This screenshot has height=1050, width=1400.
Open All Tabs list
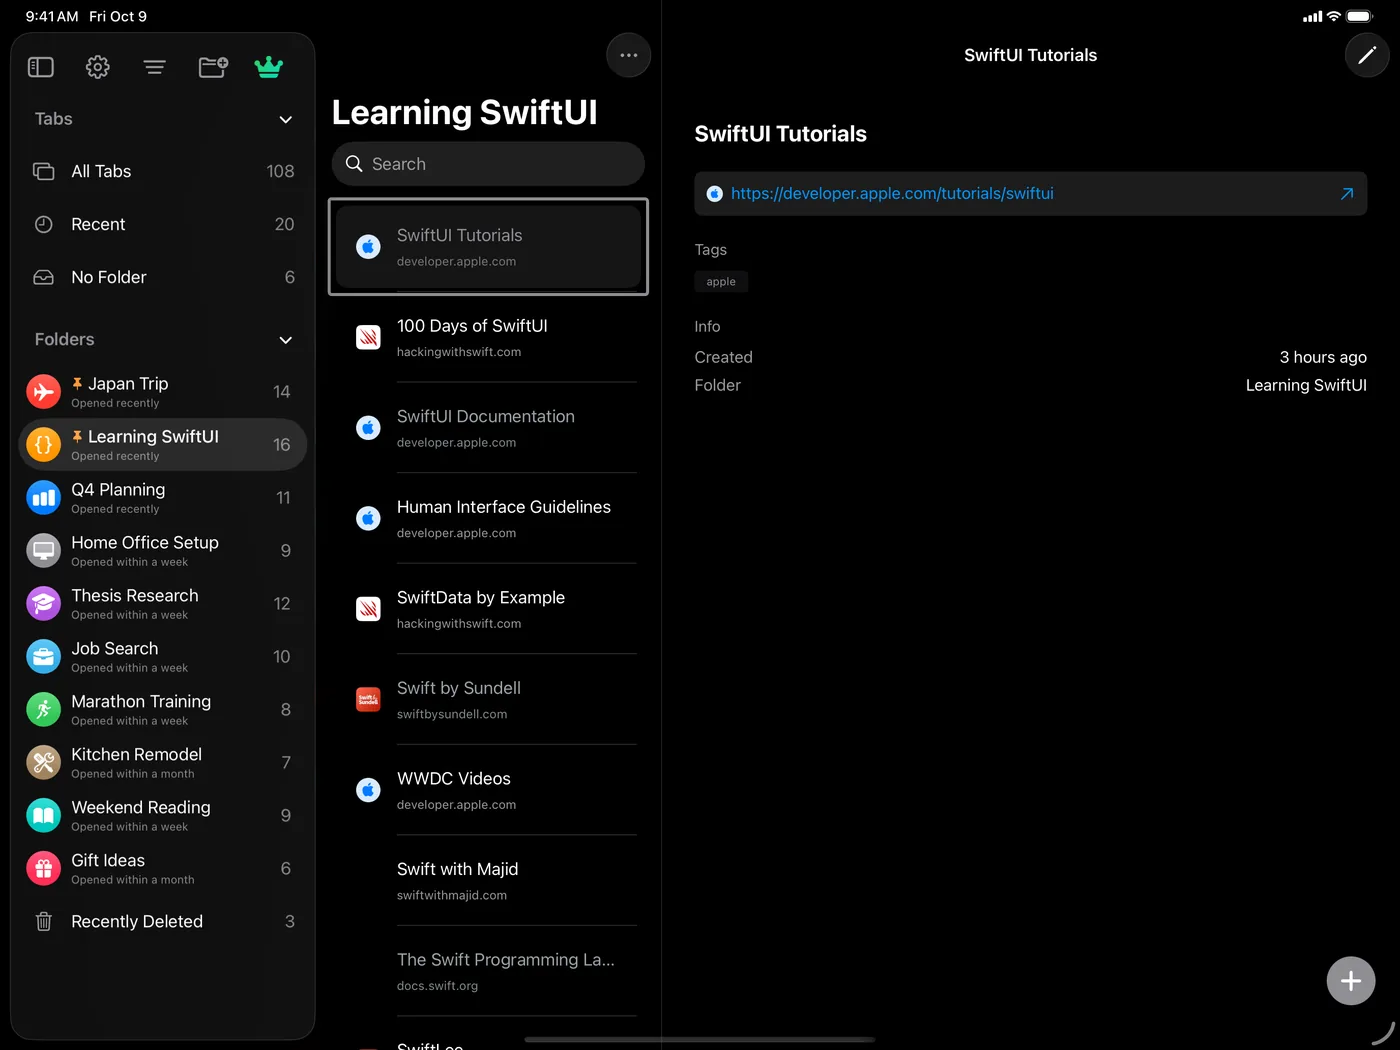(163, 172)
